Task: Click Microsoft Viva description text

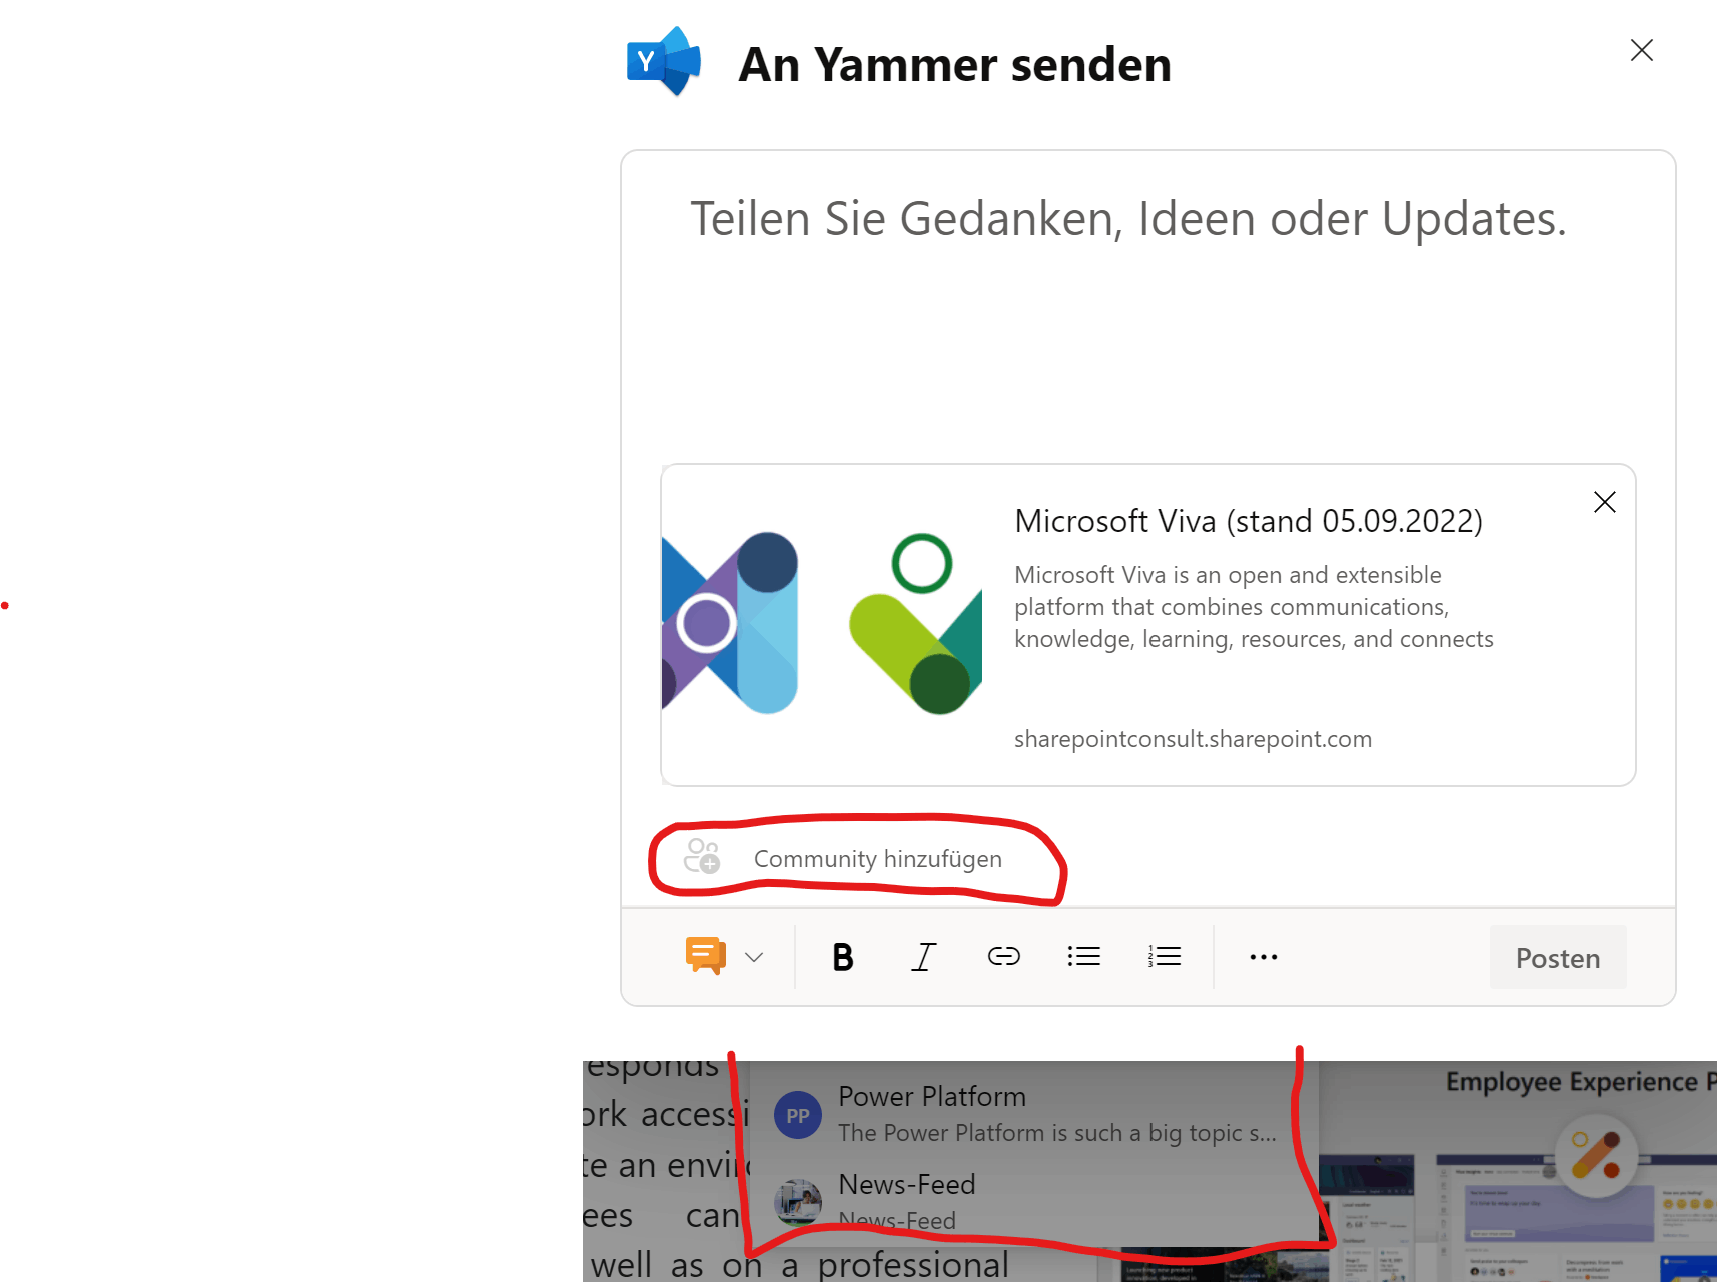Action: point(1254,607)
